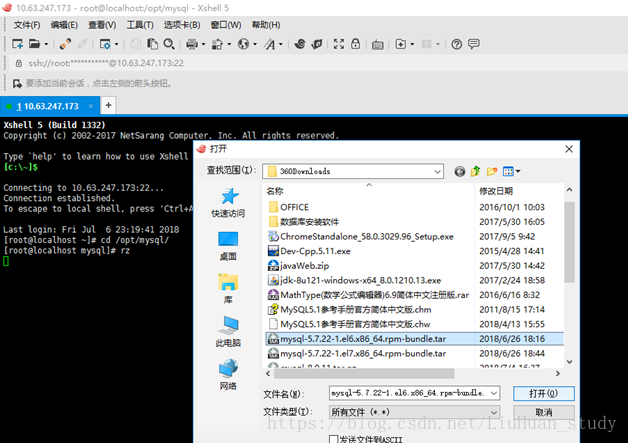Click the keyboard key mapping icon
Viewport: 628px width, 443px height.
pyautogui.click(x=377, y=44)
